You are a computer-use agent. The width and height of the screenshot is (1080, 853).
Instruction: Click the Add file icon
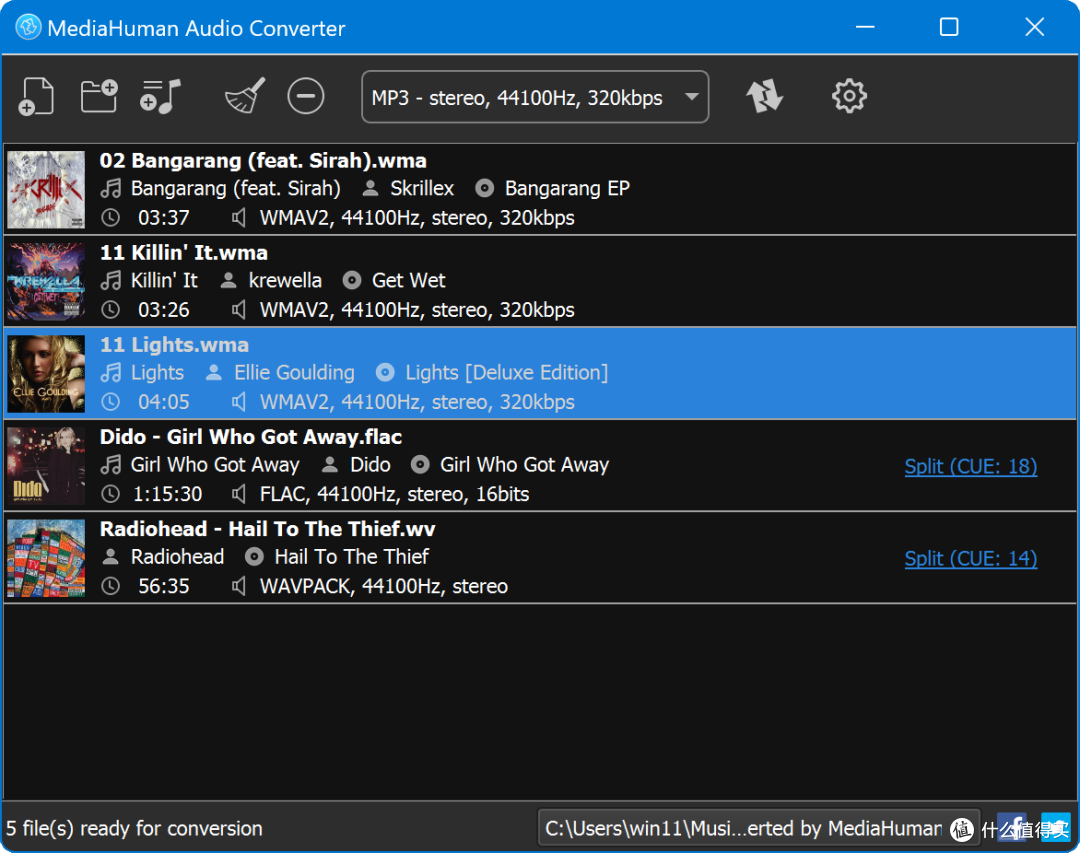click(37, 96)
